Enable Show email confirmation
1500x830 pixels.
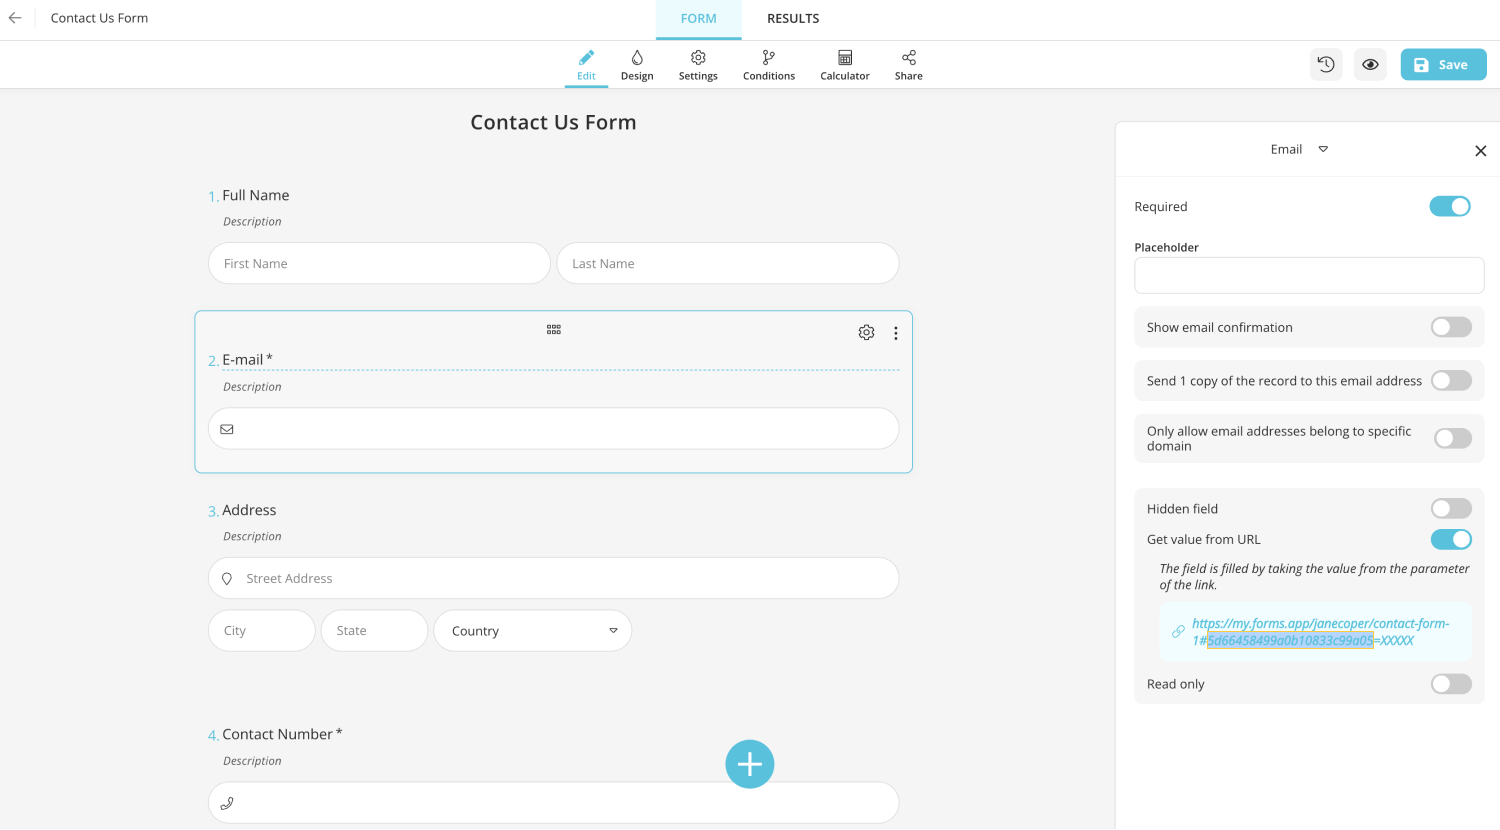point(1451,326)
